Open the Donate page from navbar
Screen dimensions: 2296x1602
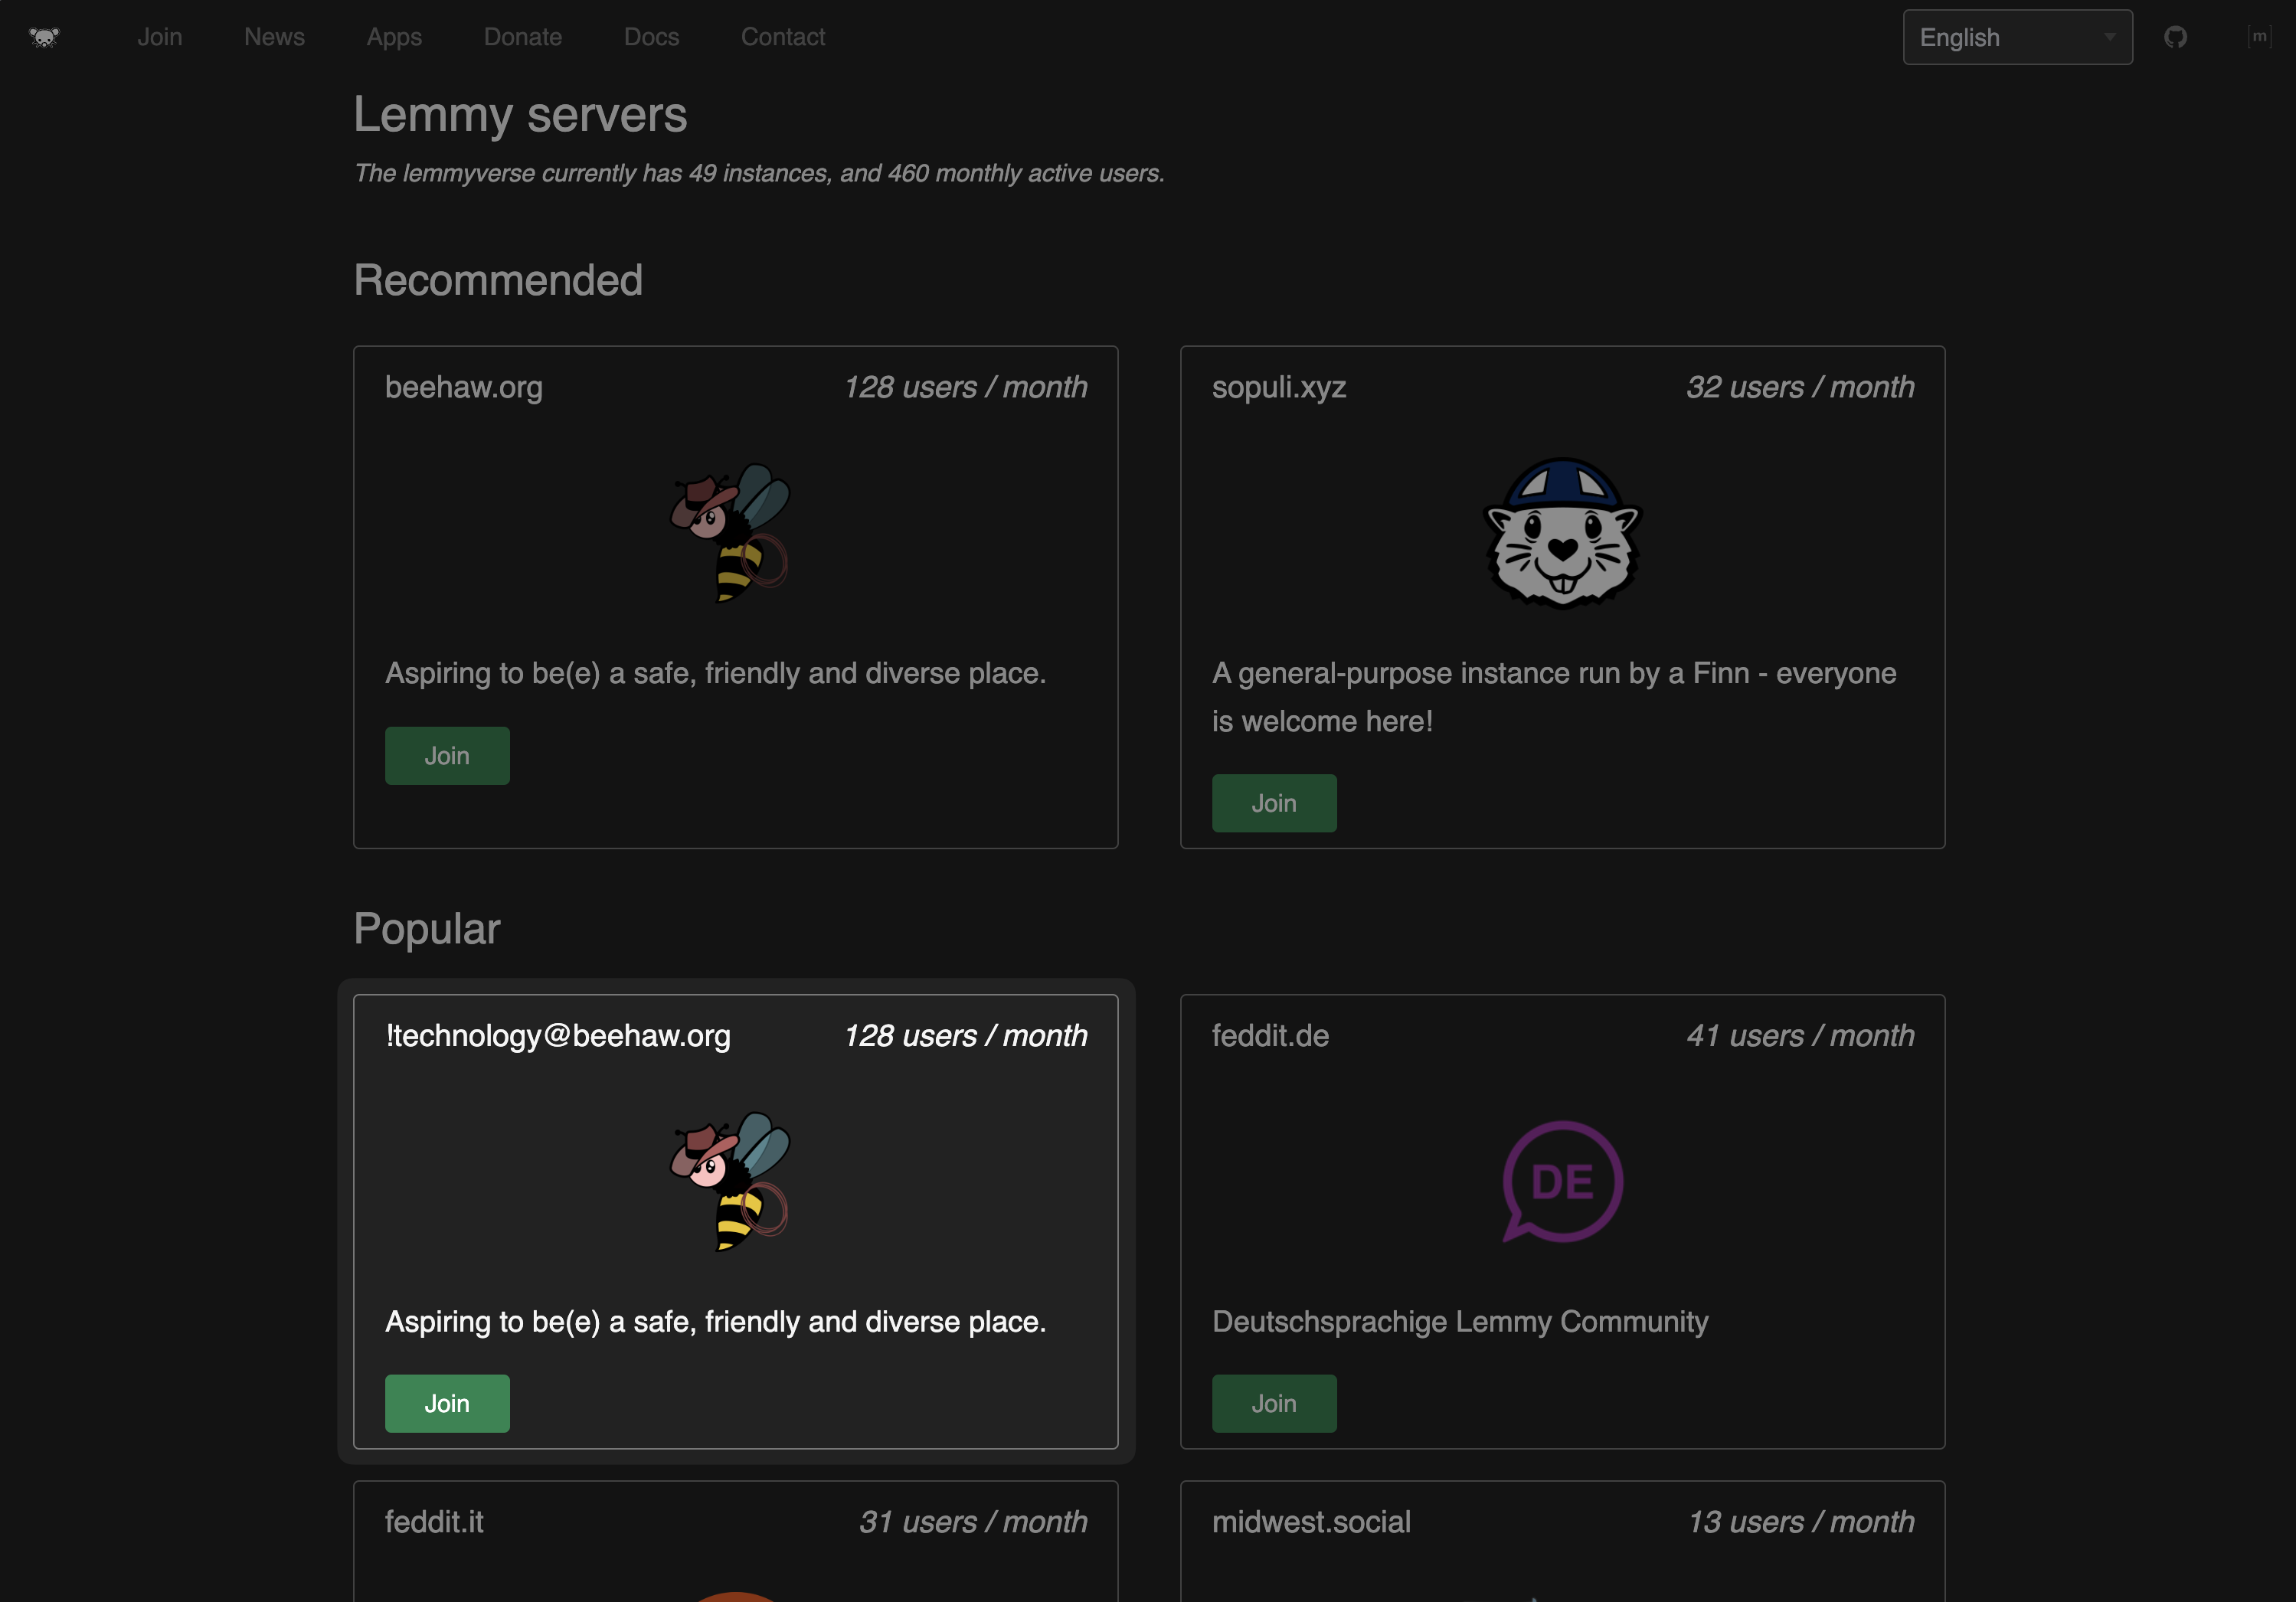tap(522, 37)
